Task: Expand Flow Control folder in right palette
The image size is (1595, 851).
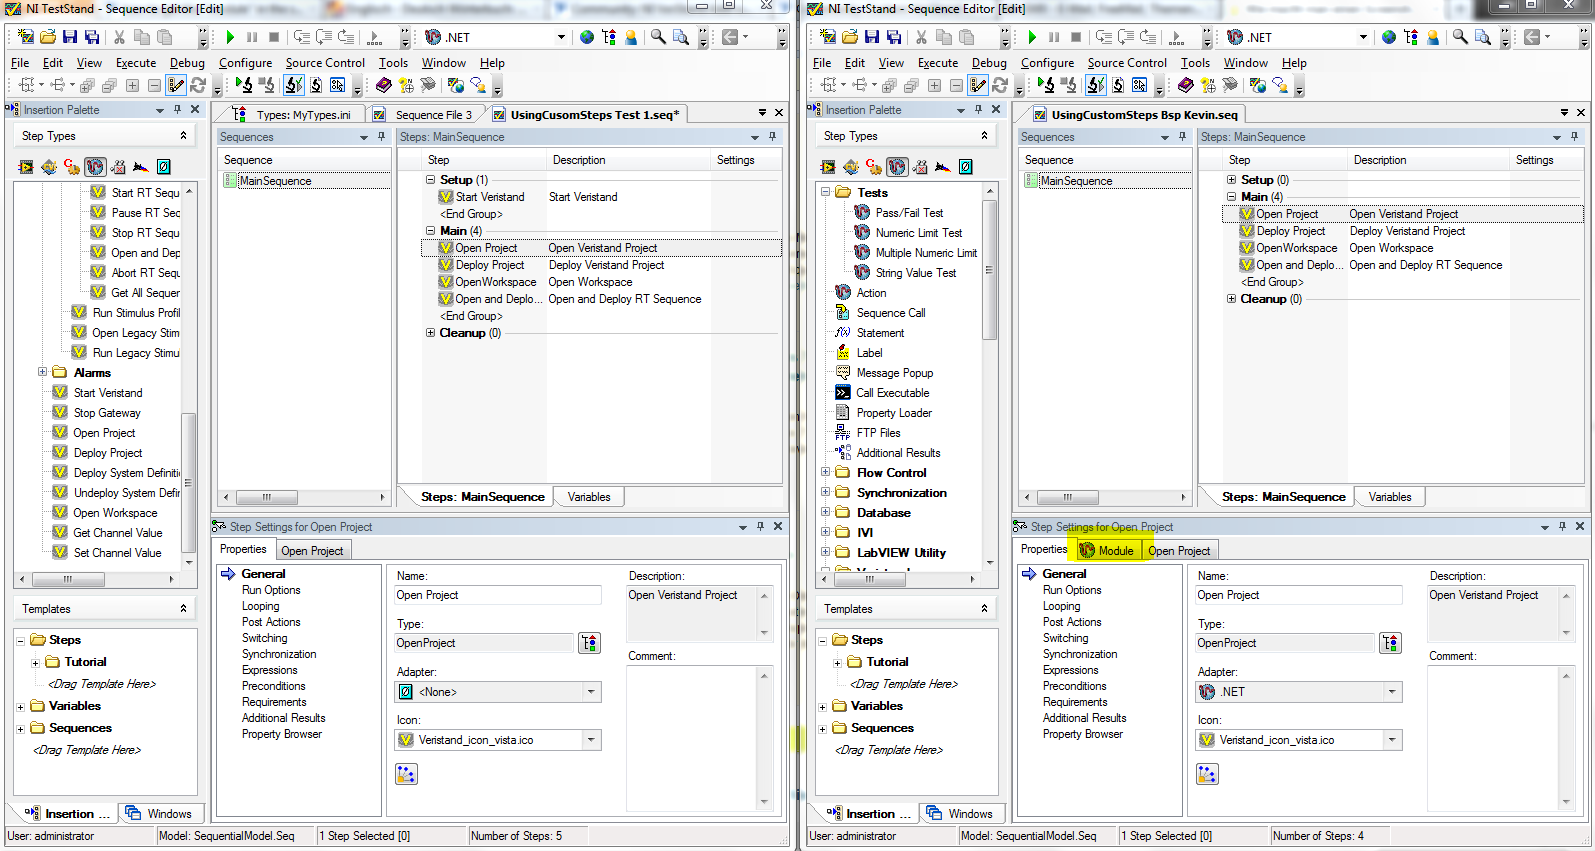Action: click(826, 472)
